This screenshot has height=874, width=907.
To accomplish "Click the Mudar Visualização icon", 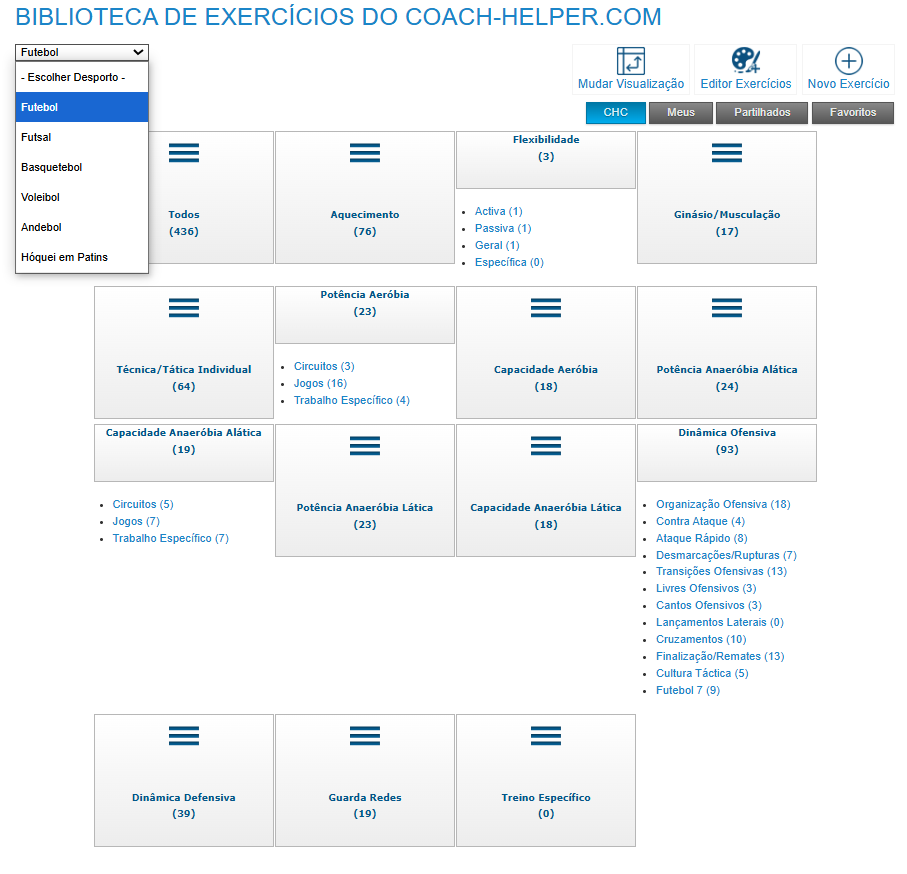I will [631, 61].
